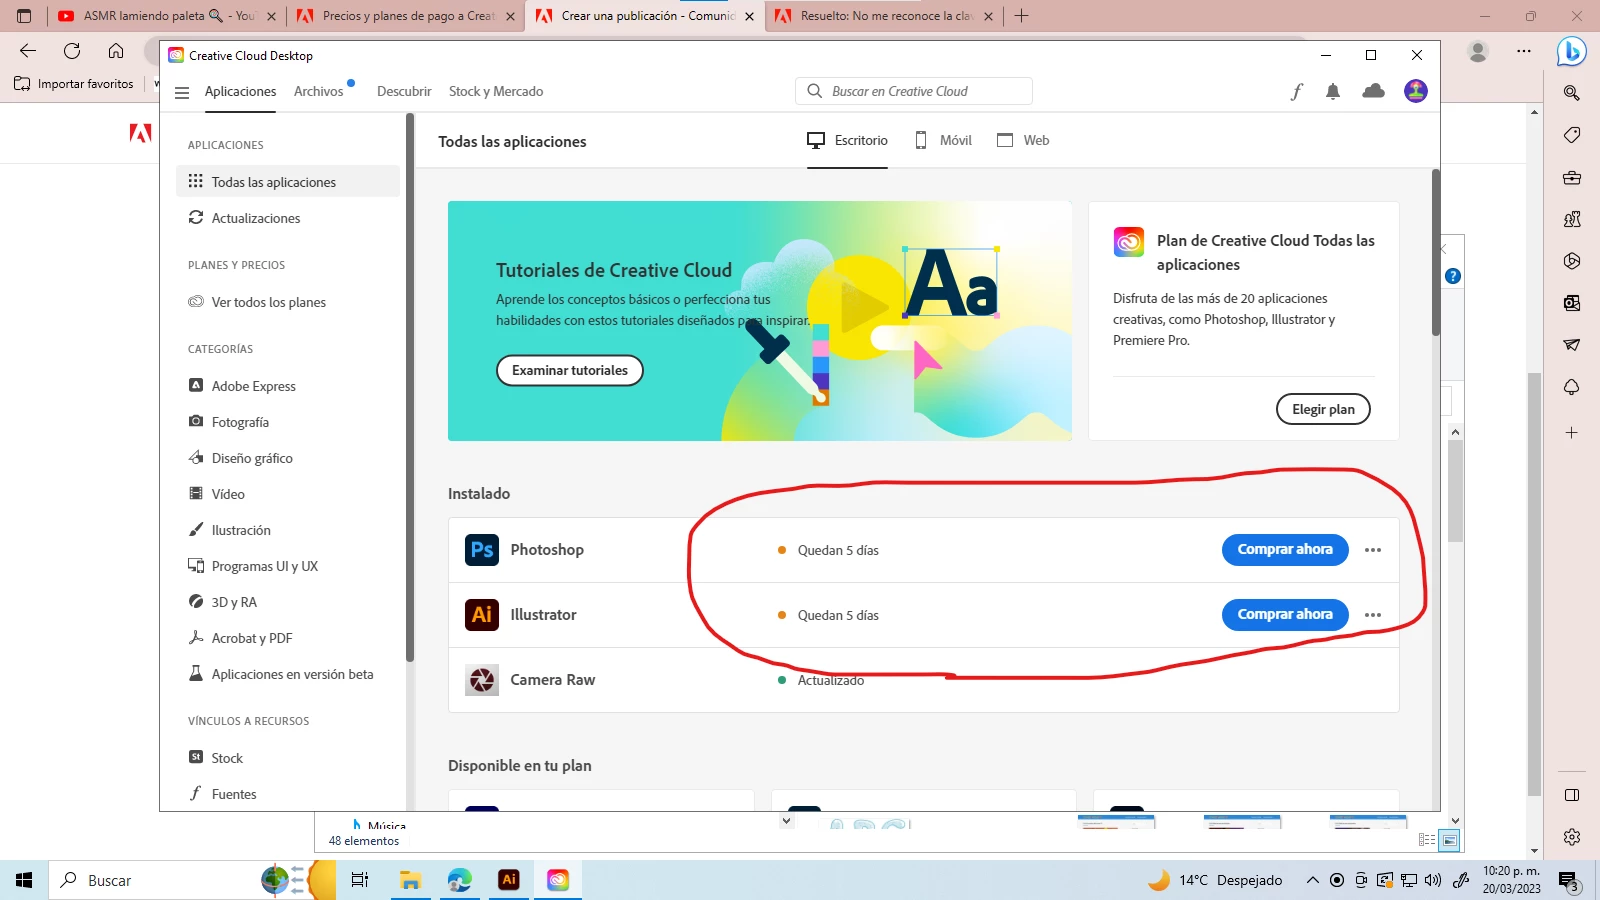Switch to the Precios y planes browser tab
This screenshot has height=900, width=1600.
[406, 16]
